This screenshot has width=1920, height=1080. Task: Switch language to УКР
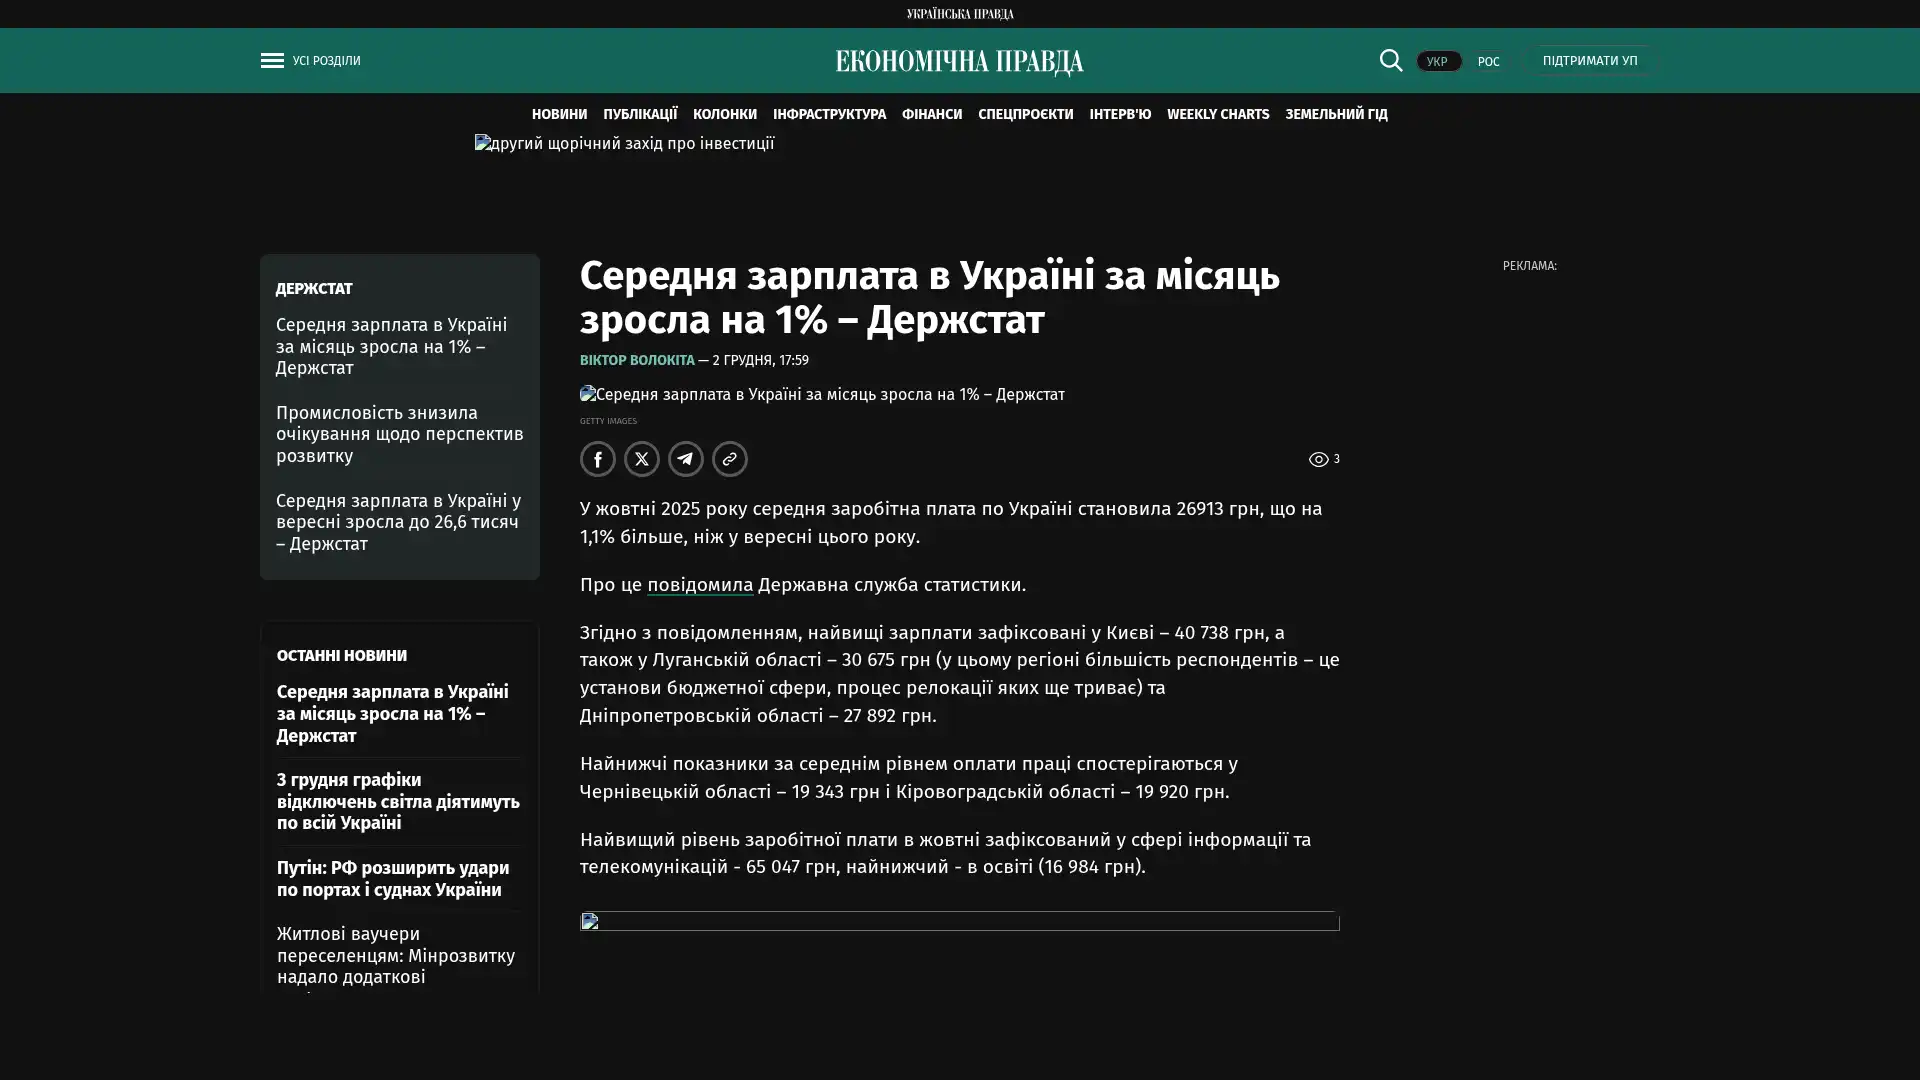click(x=1437, y=62)
